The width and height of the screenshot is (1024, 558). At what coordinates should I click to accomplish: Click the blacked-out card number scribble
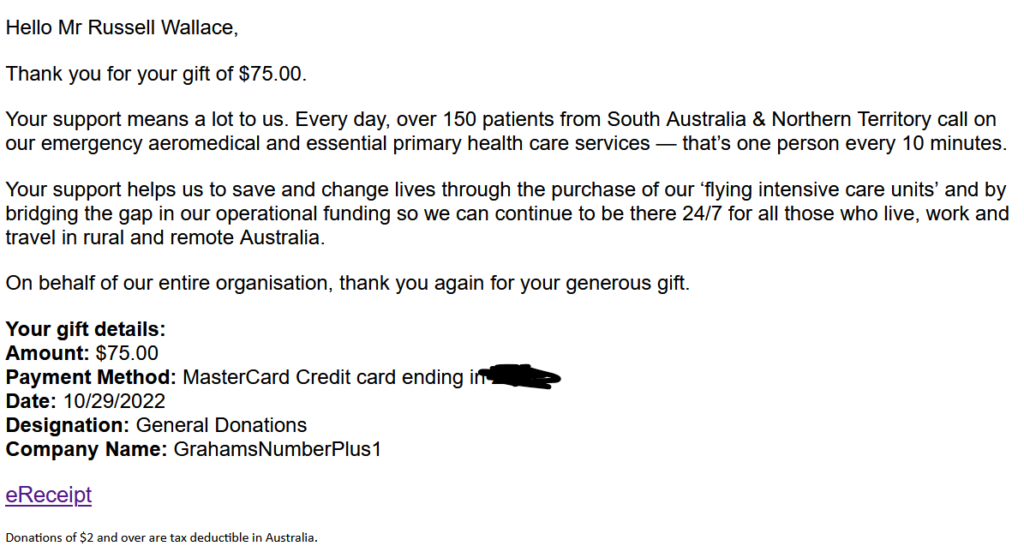pyautogui.click(x=518, y=378)
